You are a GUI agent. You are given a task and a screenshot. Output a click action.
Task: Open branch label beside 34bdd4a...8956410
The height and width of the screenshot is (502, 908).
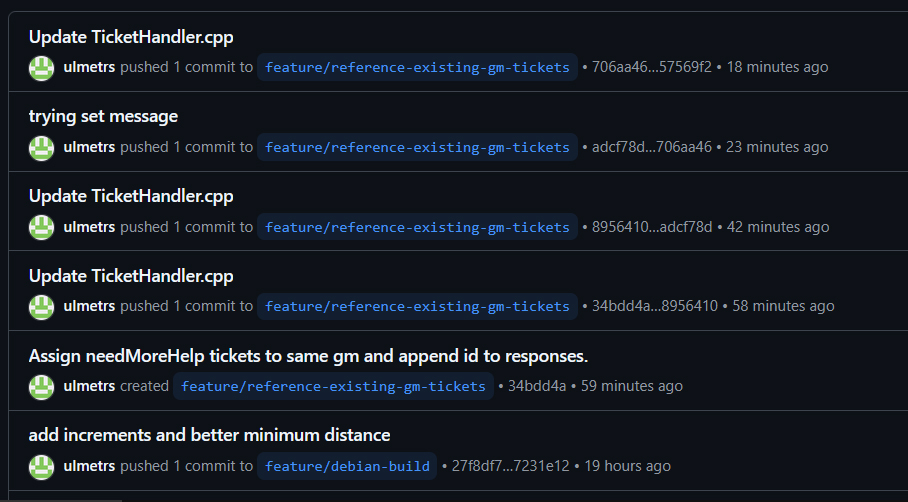coord(418,306)
